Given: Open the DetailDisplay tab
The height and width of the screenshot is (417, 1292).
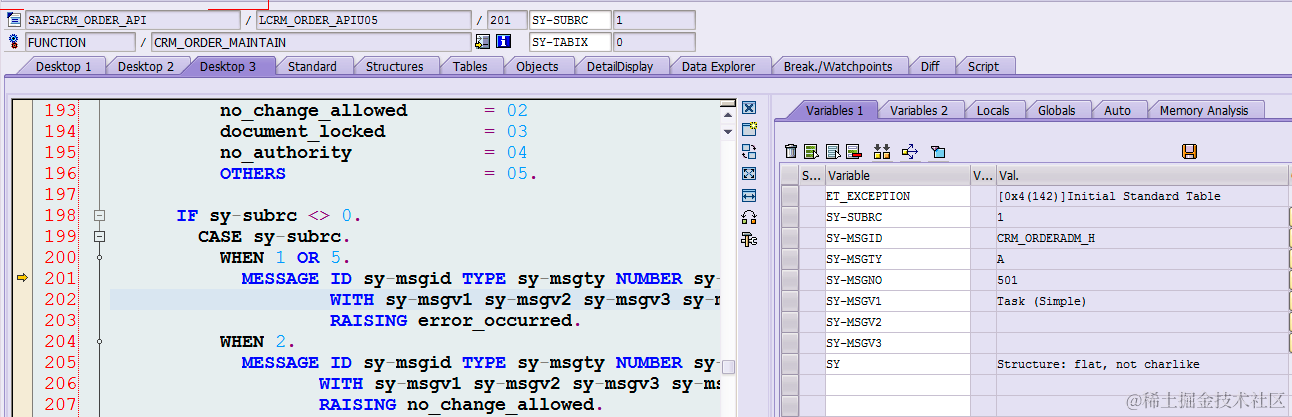Looking at the screenshot, I should 620,66.
